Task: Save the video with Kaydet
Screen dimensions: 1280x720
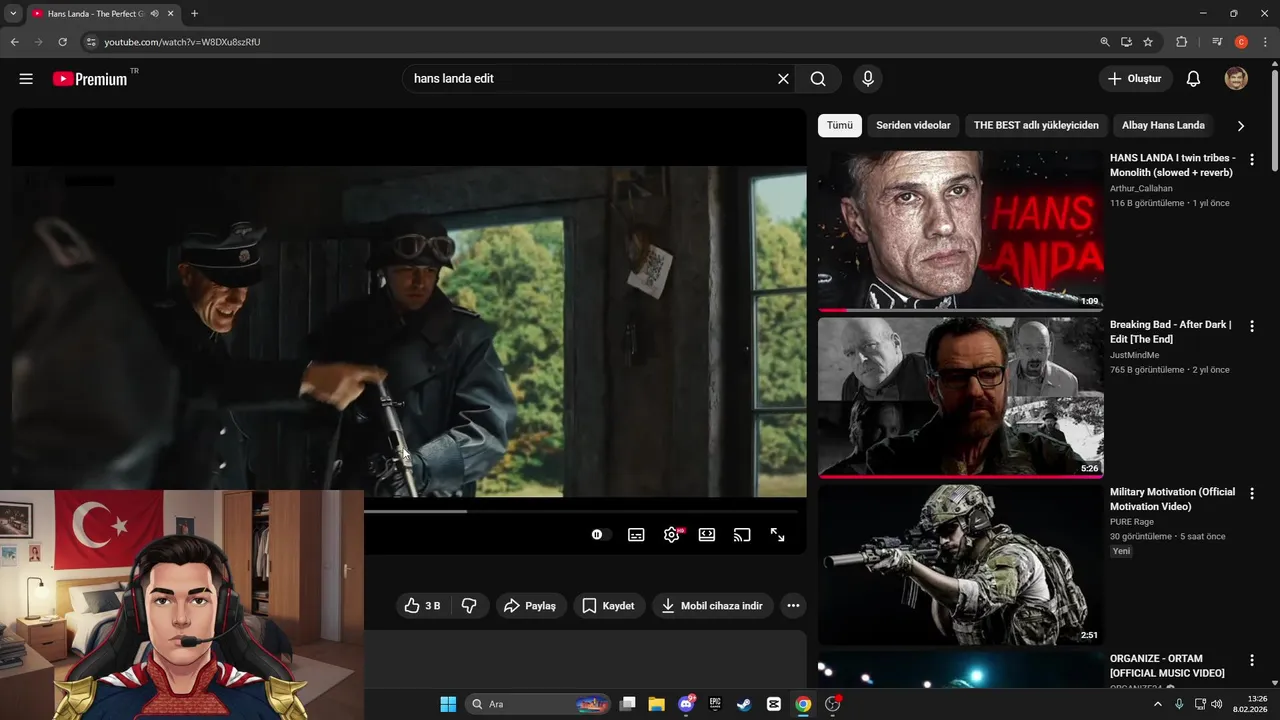Action: point(609,606)
